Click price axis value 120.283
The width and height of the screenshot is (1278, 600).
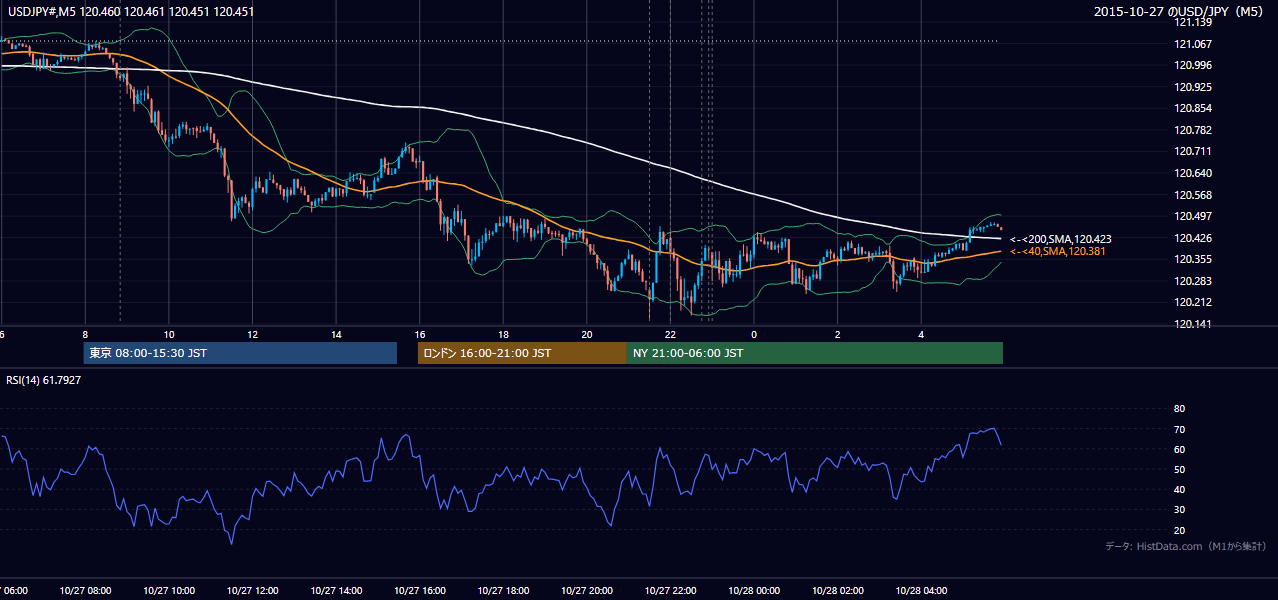pyautogui.click(x=1192, y=281)
